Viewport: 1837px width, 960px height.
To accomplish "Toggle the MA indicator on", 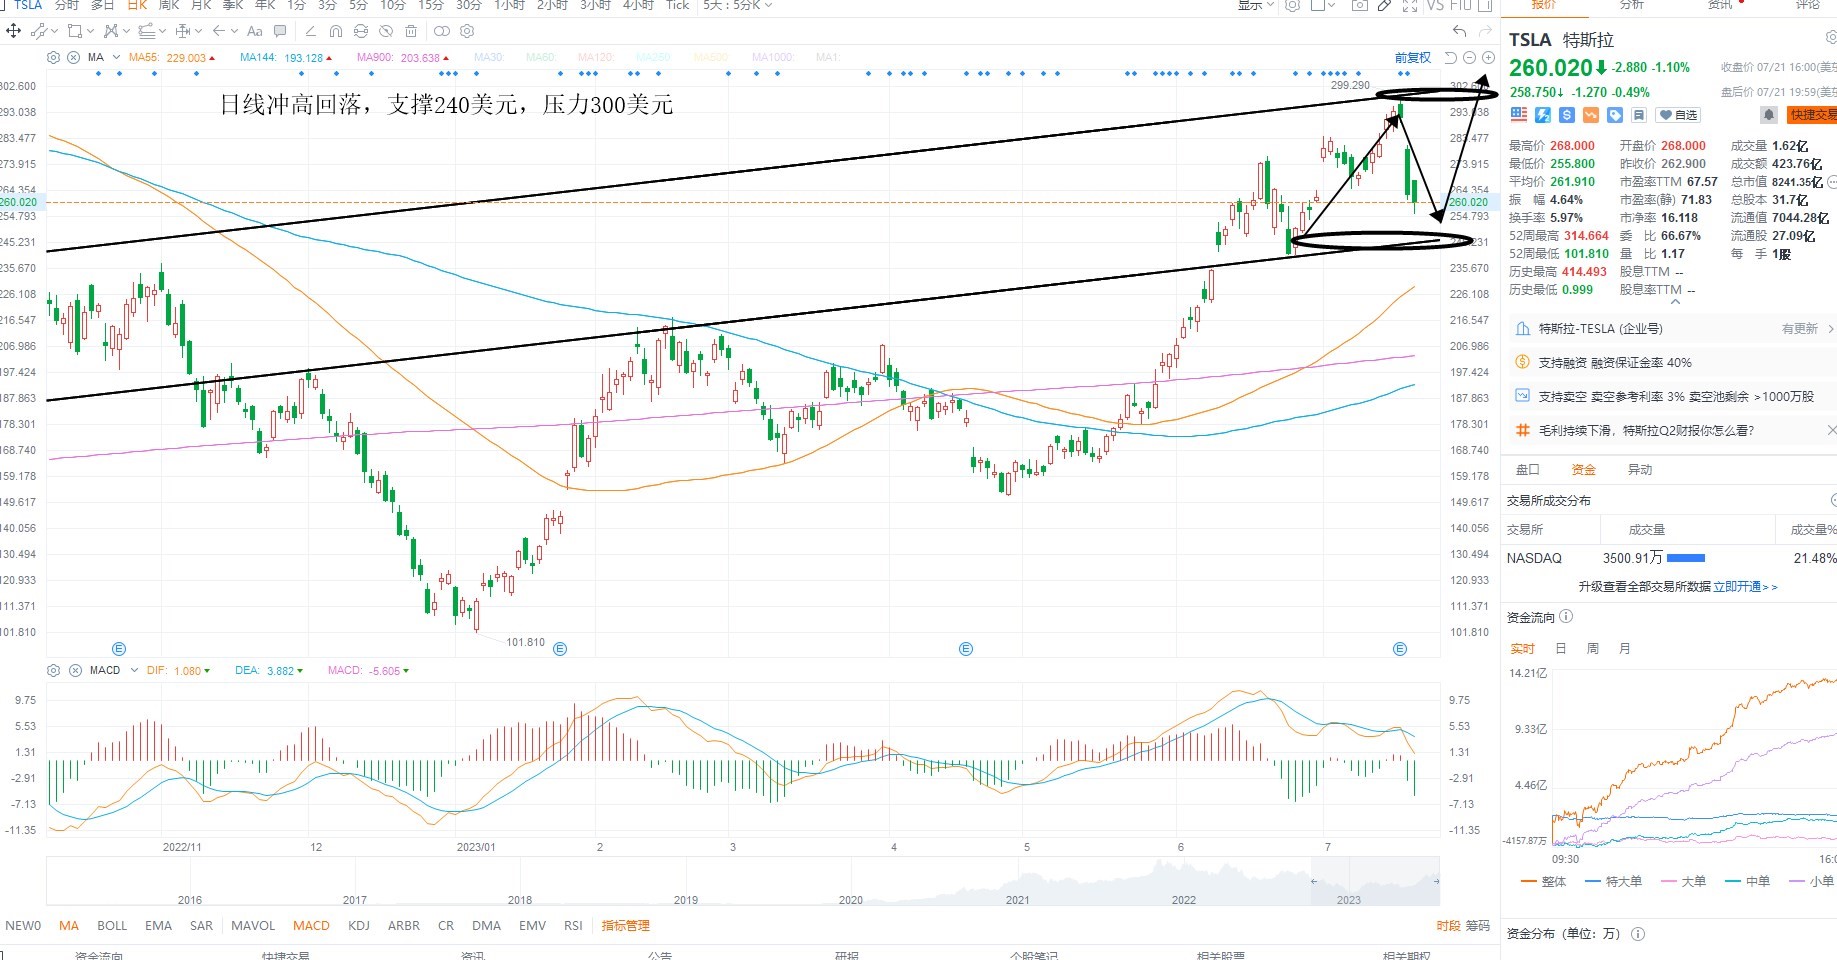I will [x=69, y=926].
